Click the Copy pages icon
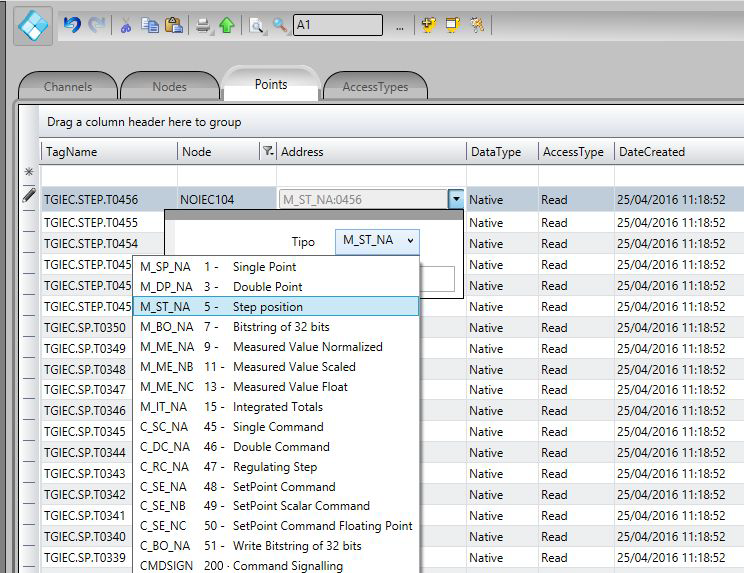The width and height of the screenshot is (744, 573). (150, 25)
